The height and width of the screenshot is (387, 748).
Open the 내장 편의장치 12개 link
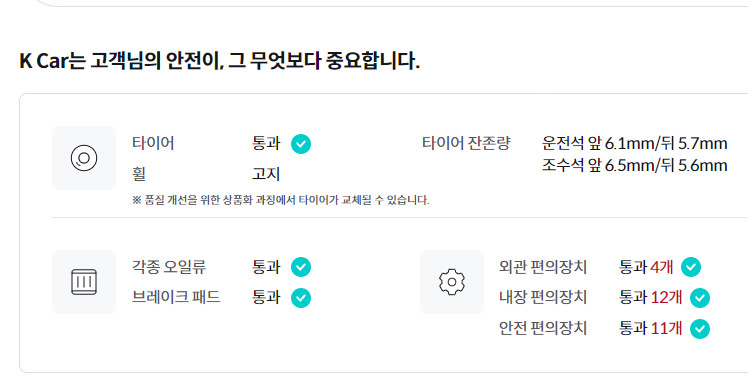[666, 298]
